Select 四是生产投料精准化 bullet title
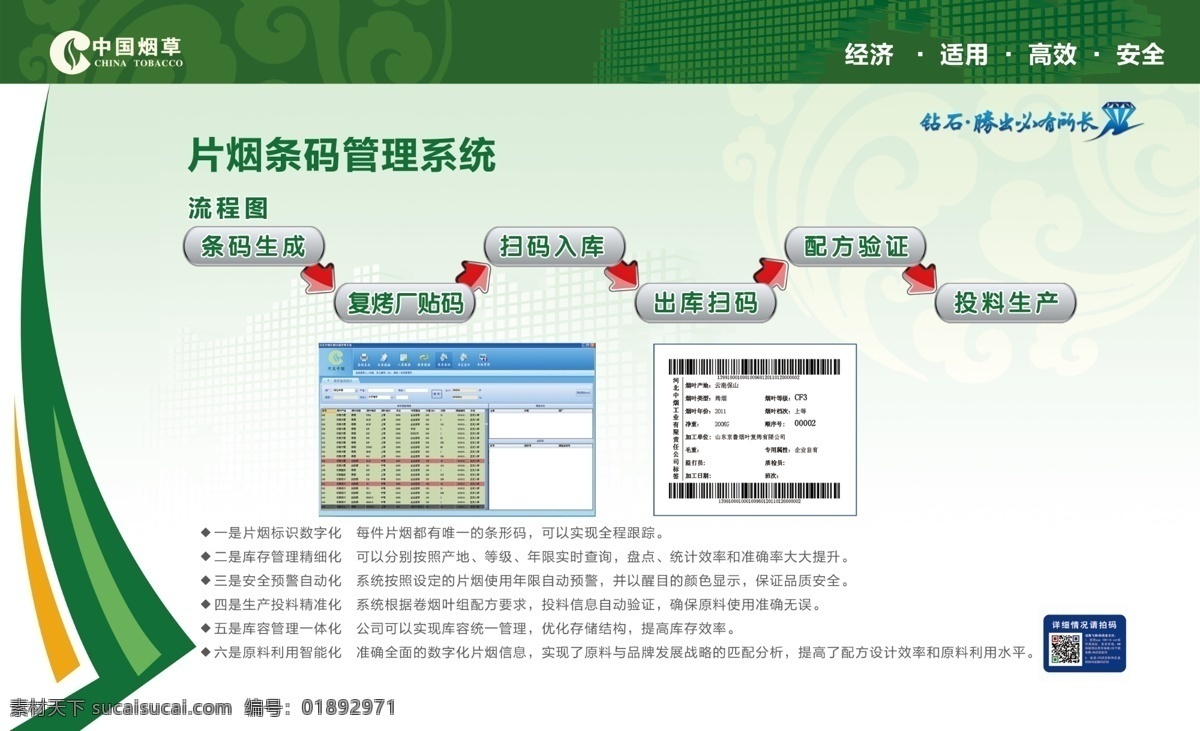The image size is (1200, 731). pyautogui.click(x=278, y=605)
